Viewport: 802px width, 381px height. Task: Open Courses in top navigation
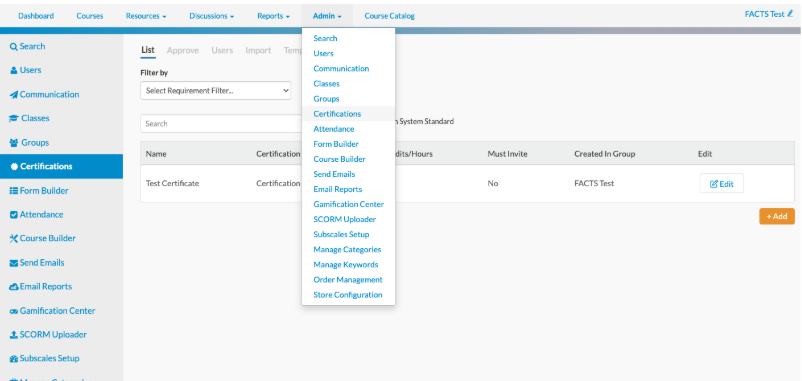[x=90, y=16]
